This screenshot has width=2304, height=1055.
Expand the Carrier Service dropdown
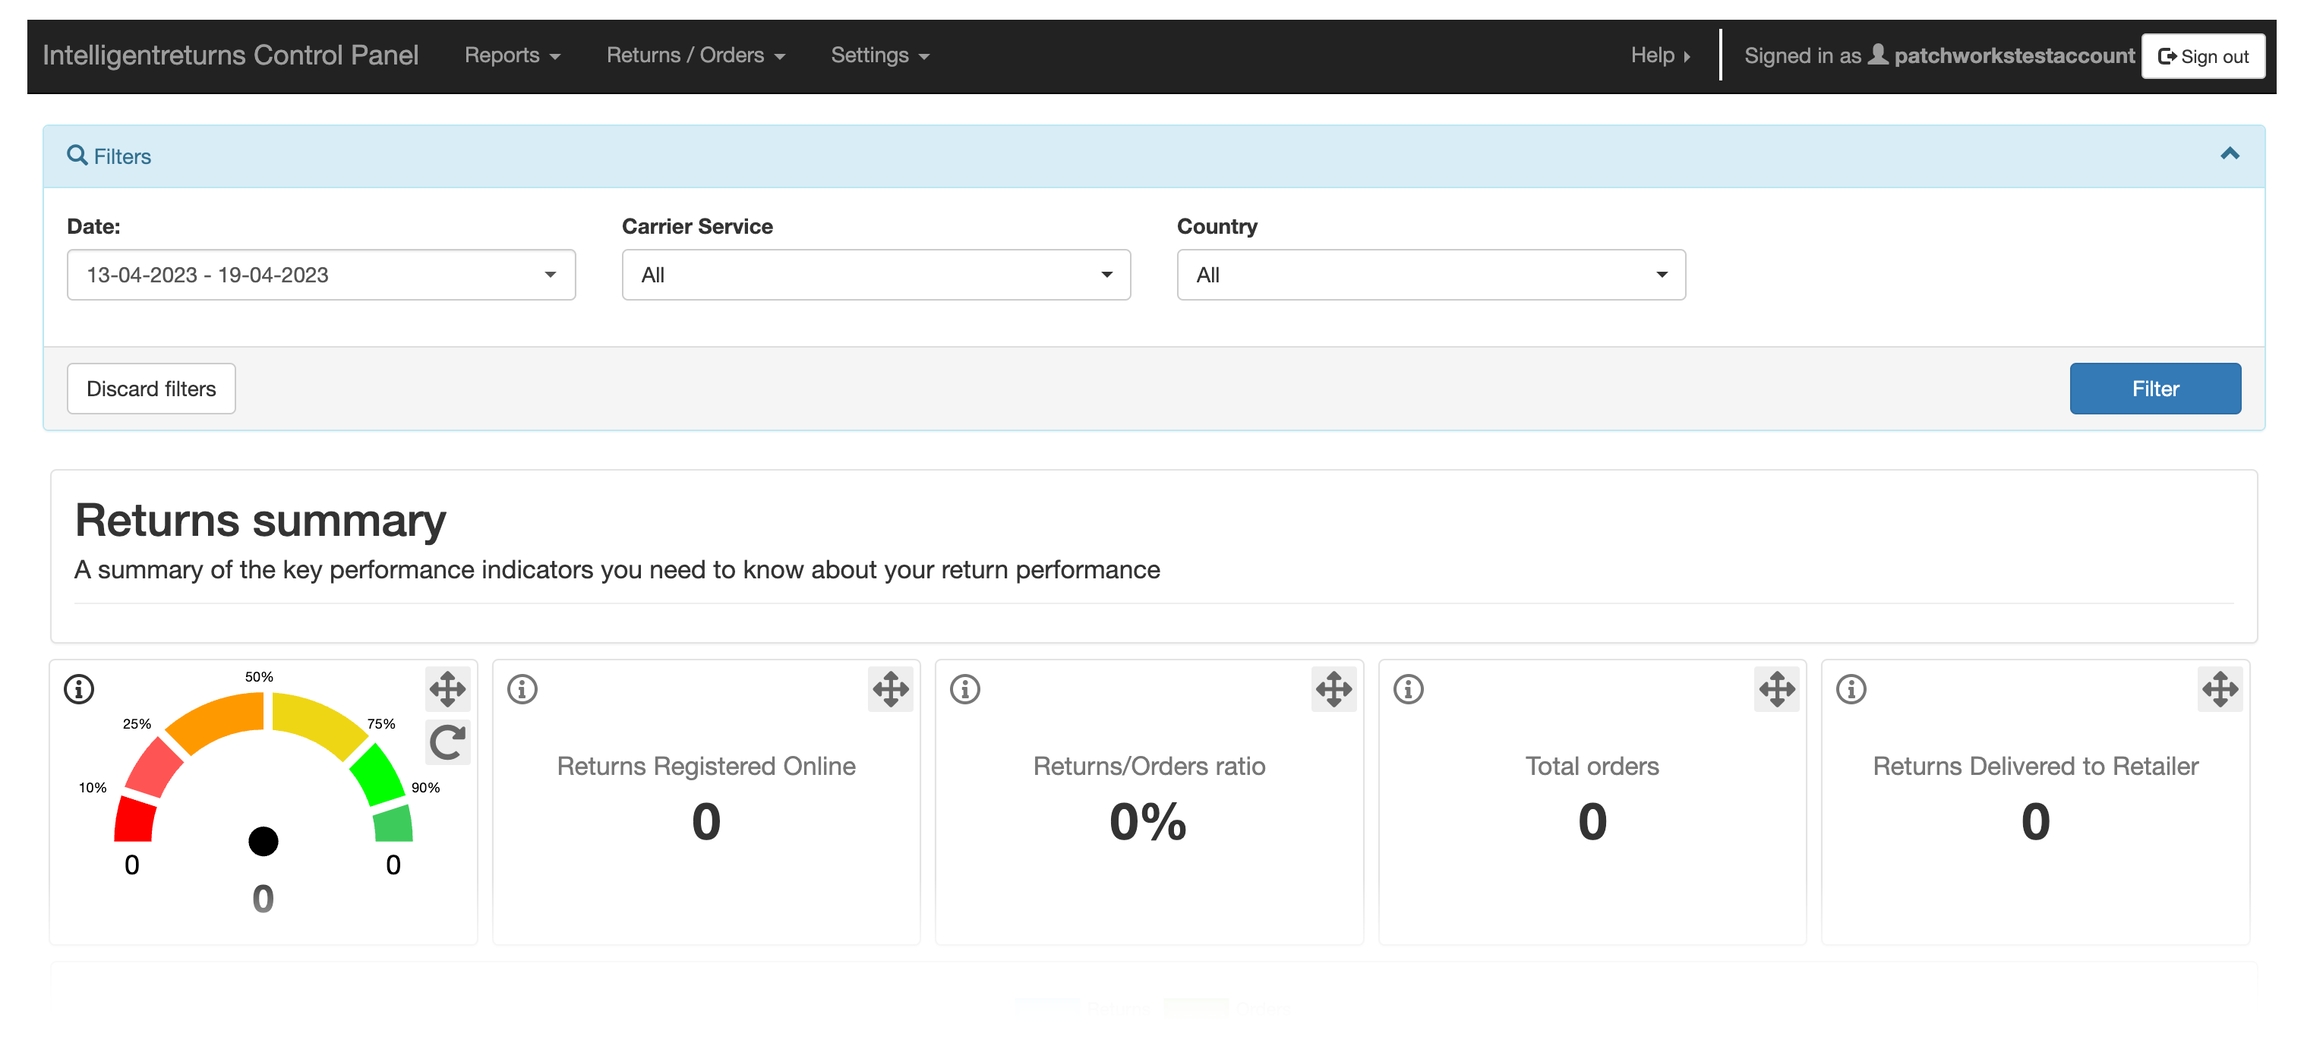876,275
